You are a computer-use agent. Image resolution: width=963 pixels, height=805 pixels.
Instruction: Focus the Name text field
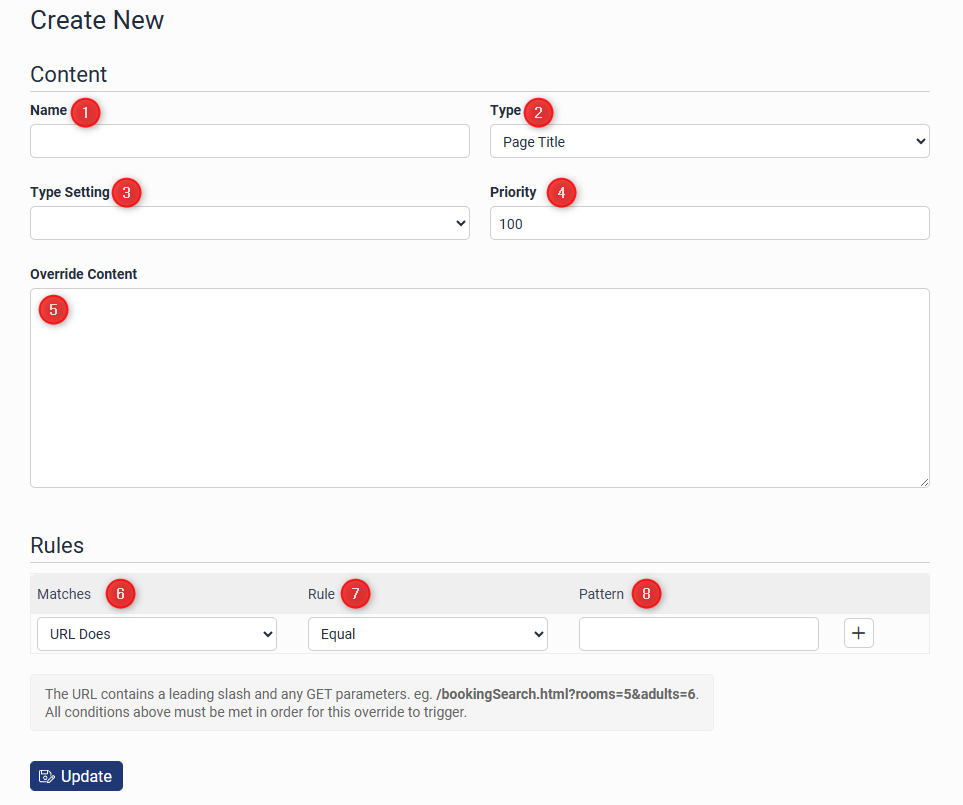pyautogui.click(x=249, y=141)
